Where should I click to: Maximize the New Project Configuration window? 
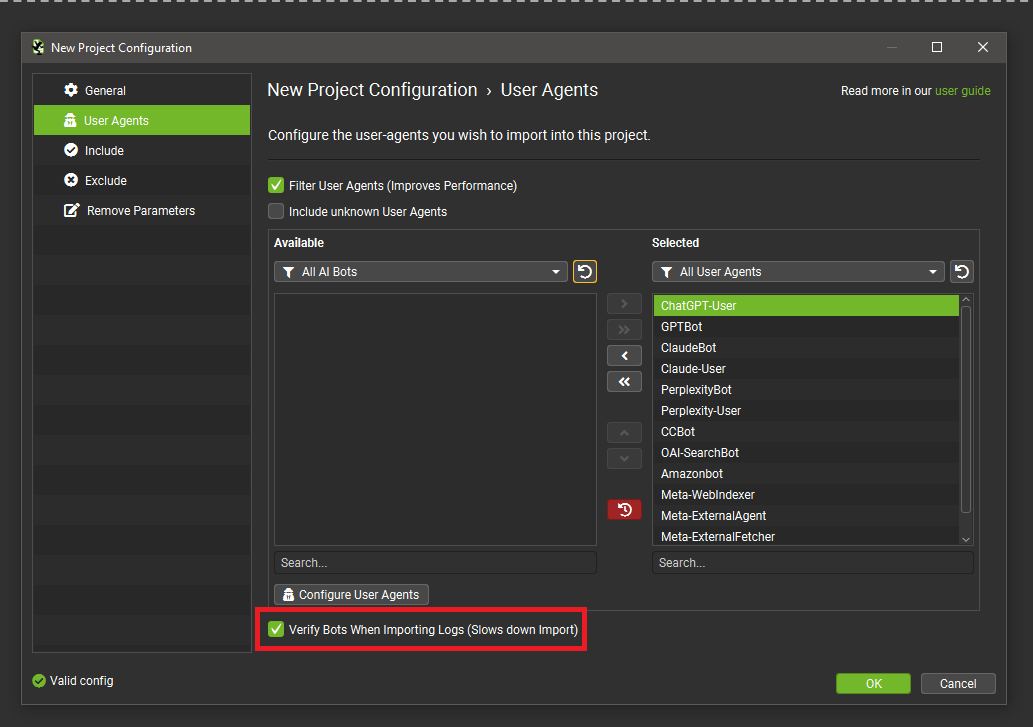tap(936, 47)
